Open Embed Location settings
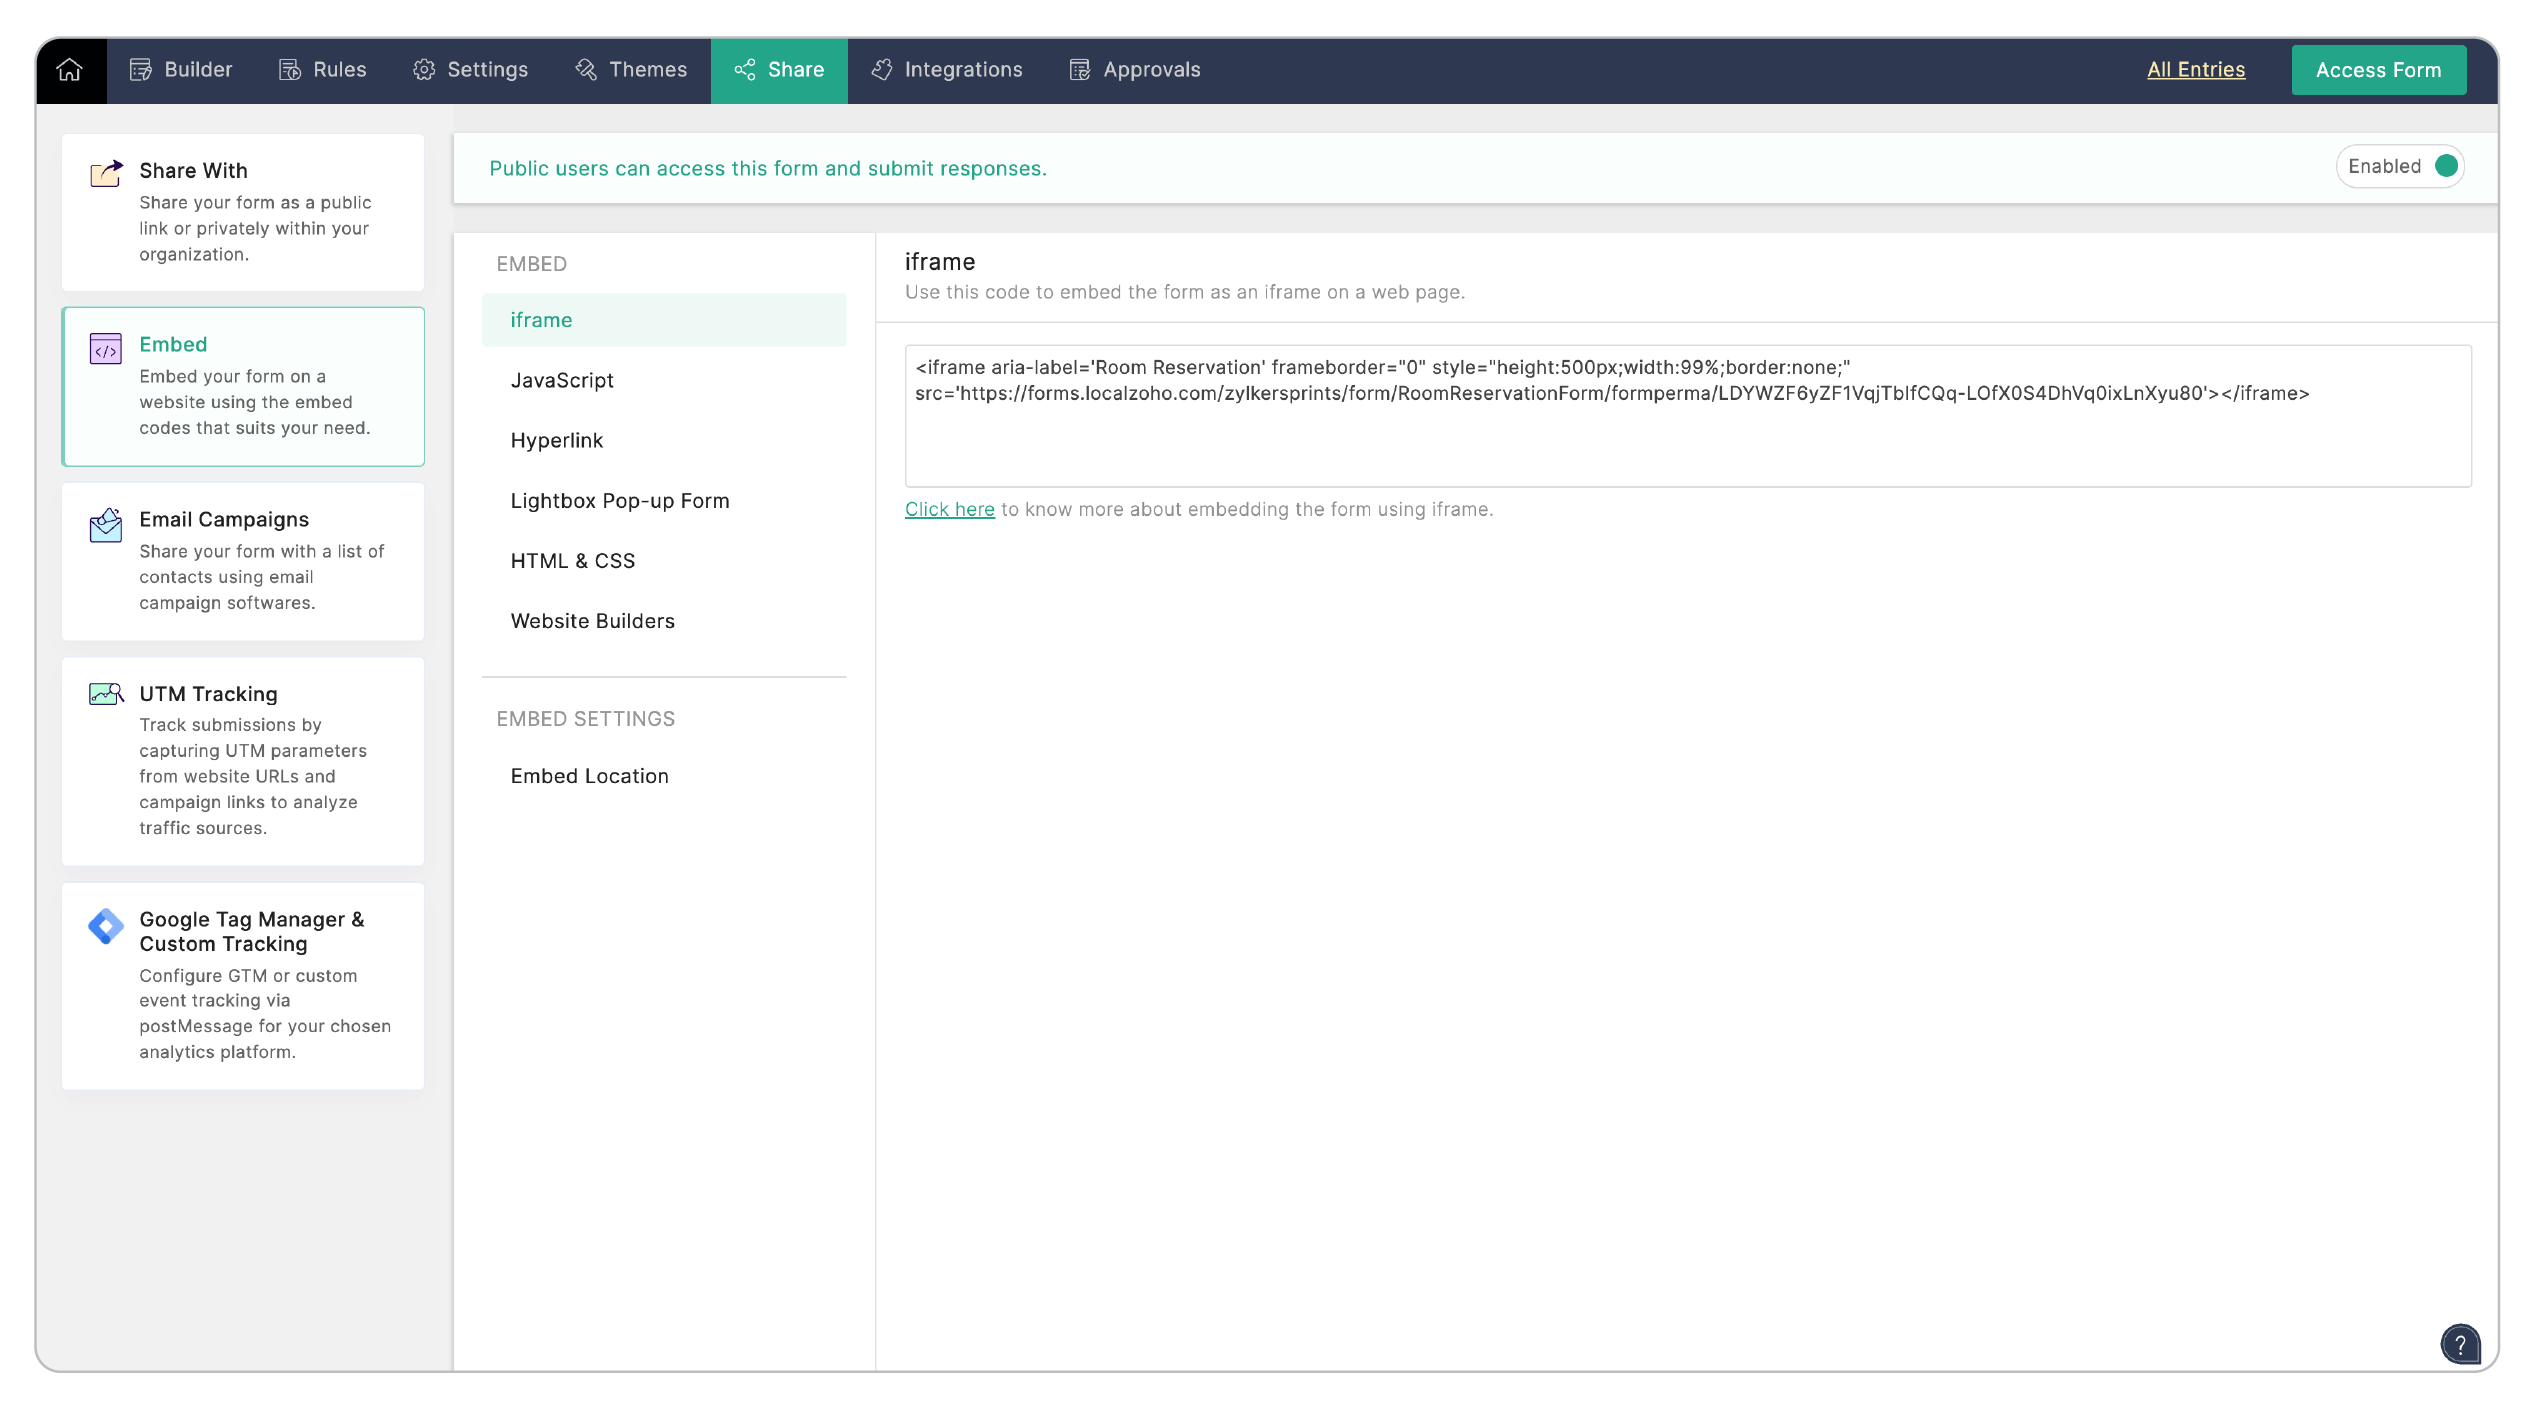The width and height of the screenshot is (2535, 1410). 589,776
